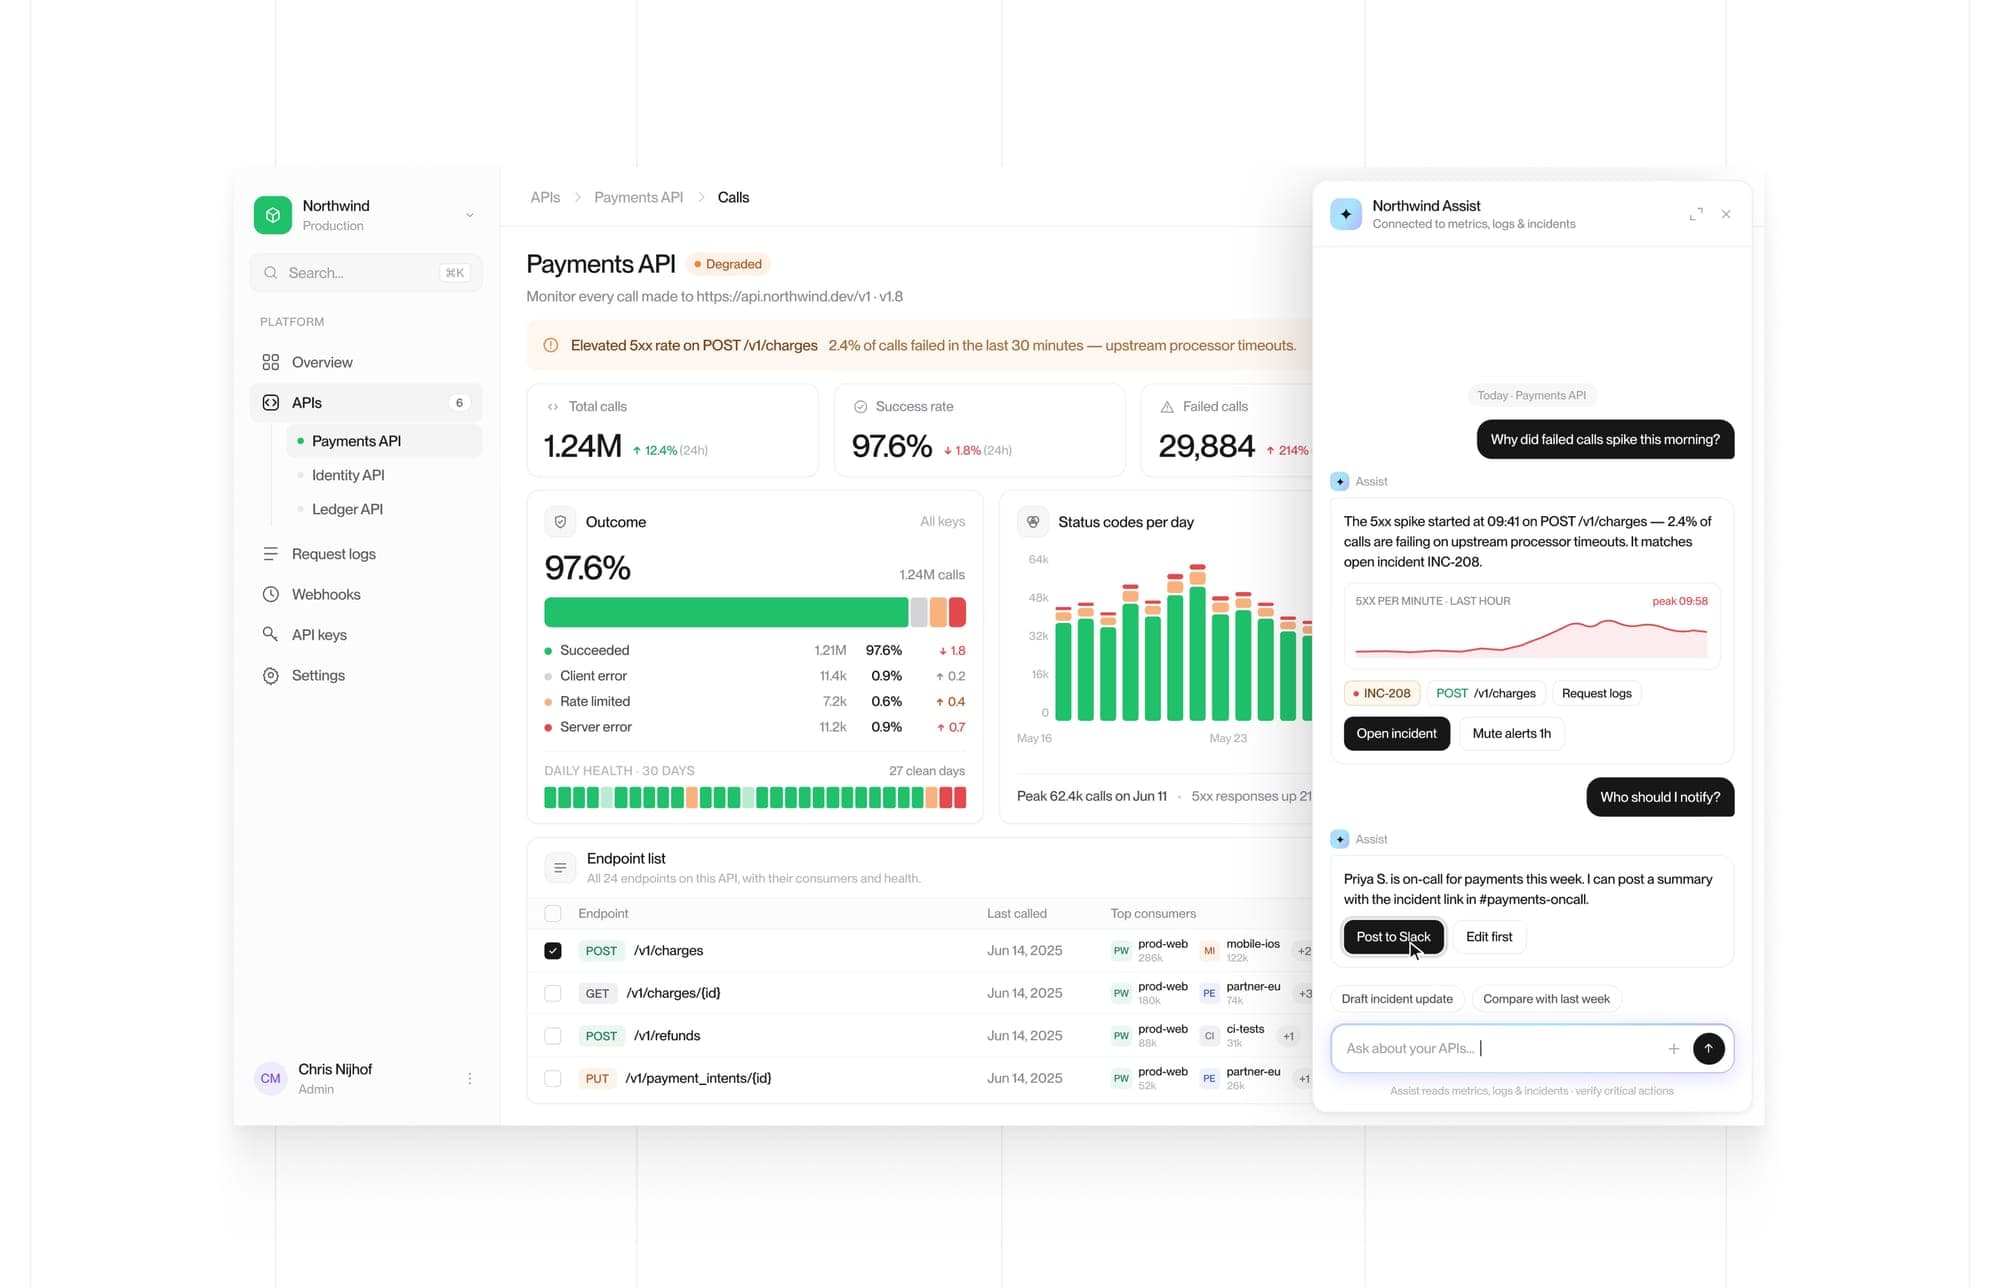This screenshot has width=2000, height=1287.
Task: Click the Success rate check-circle icon
Action: [x=860, y=407]
